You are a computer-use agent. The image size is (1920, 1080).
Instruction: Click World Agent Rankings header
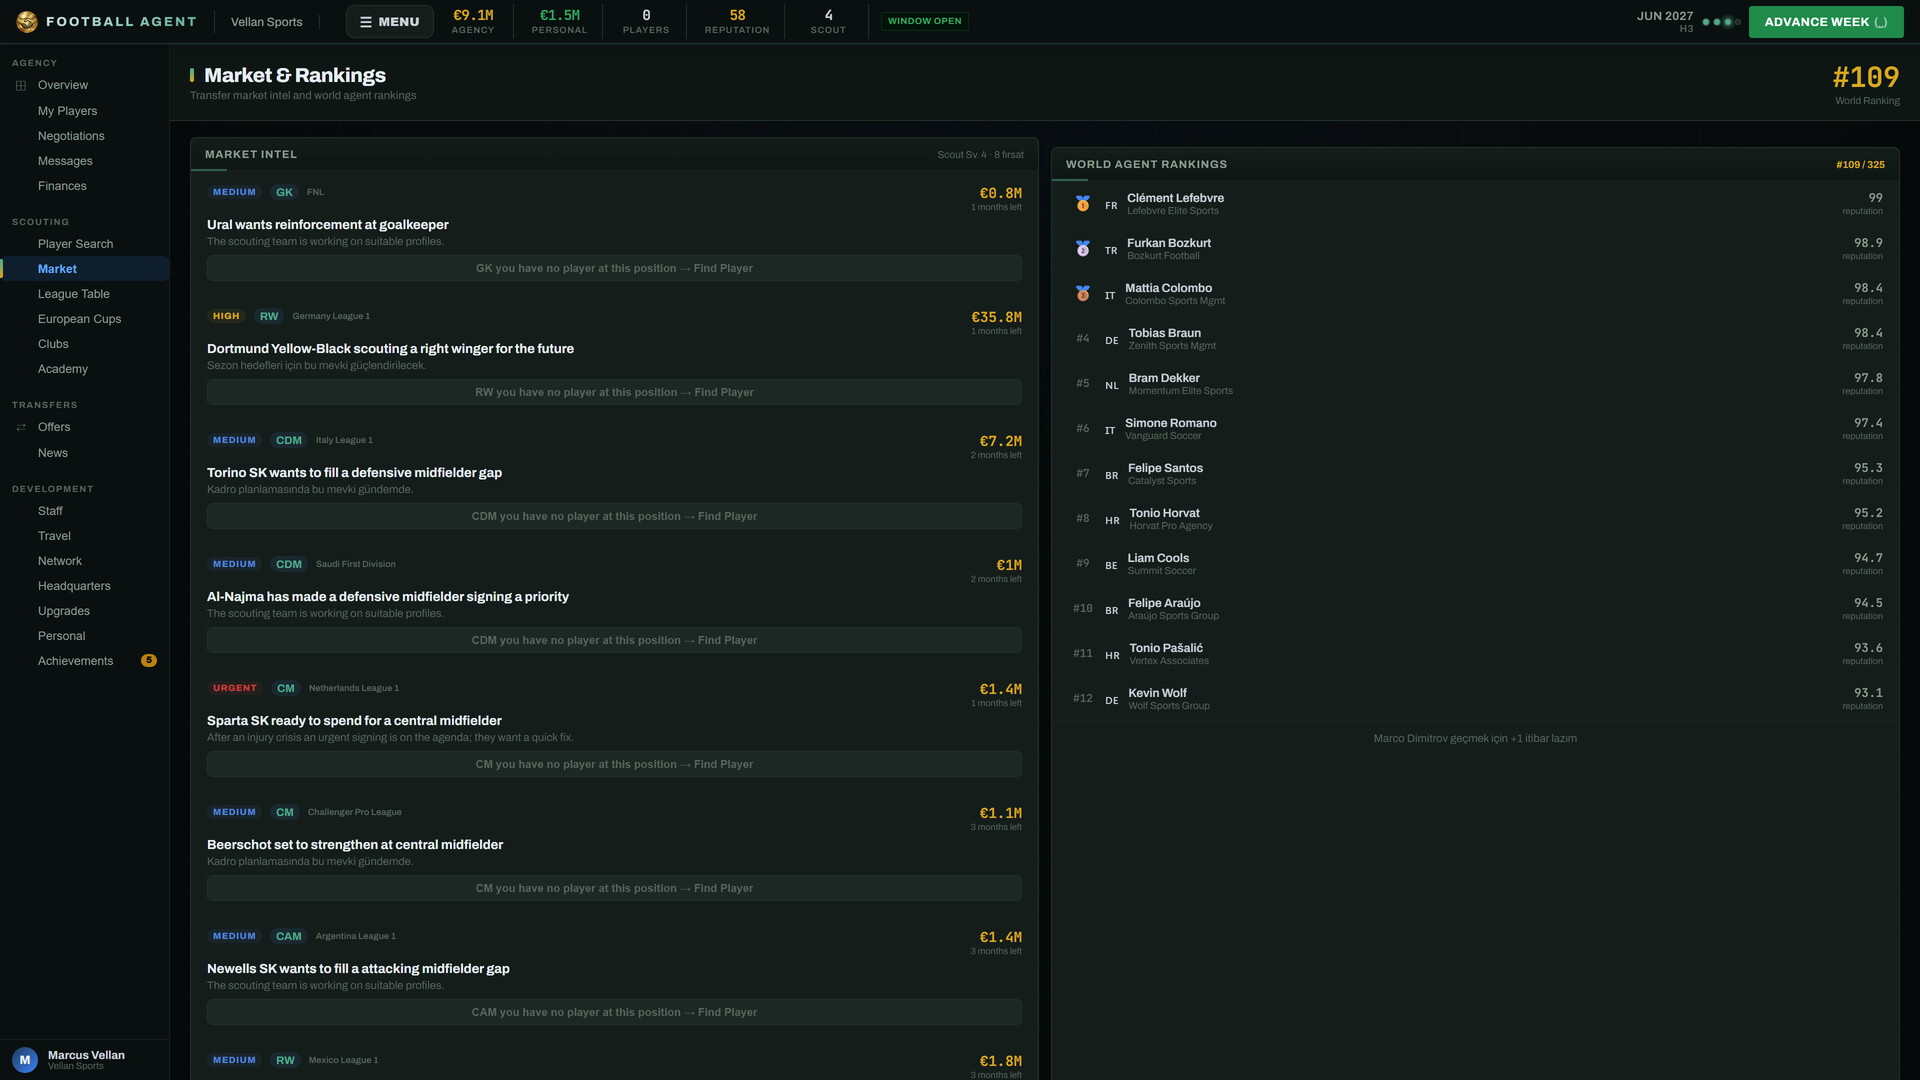(x=1146, y=164)
